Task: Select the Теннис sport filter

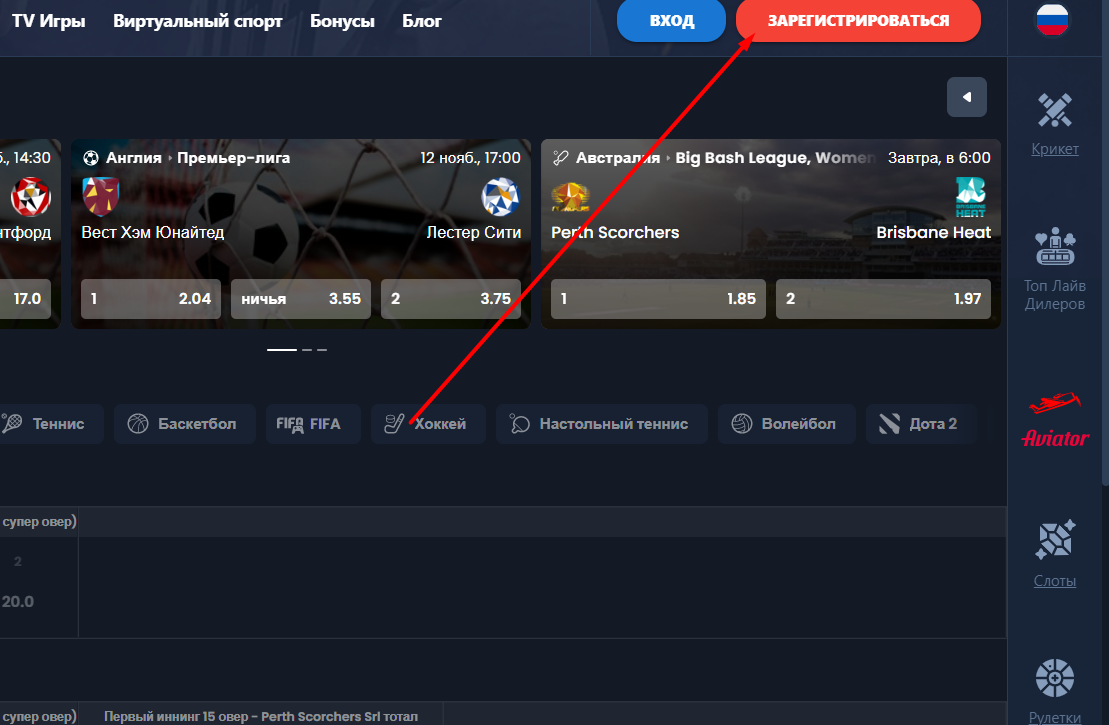Action: tap(51, 424)
